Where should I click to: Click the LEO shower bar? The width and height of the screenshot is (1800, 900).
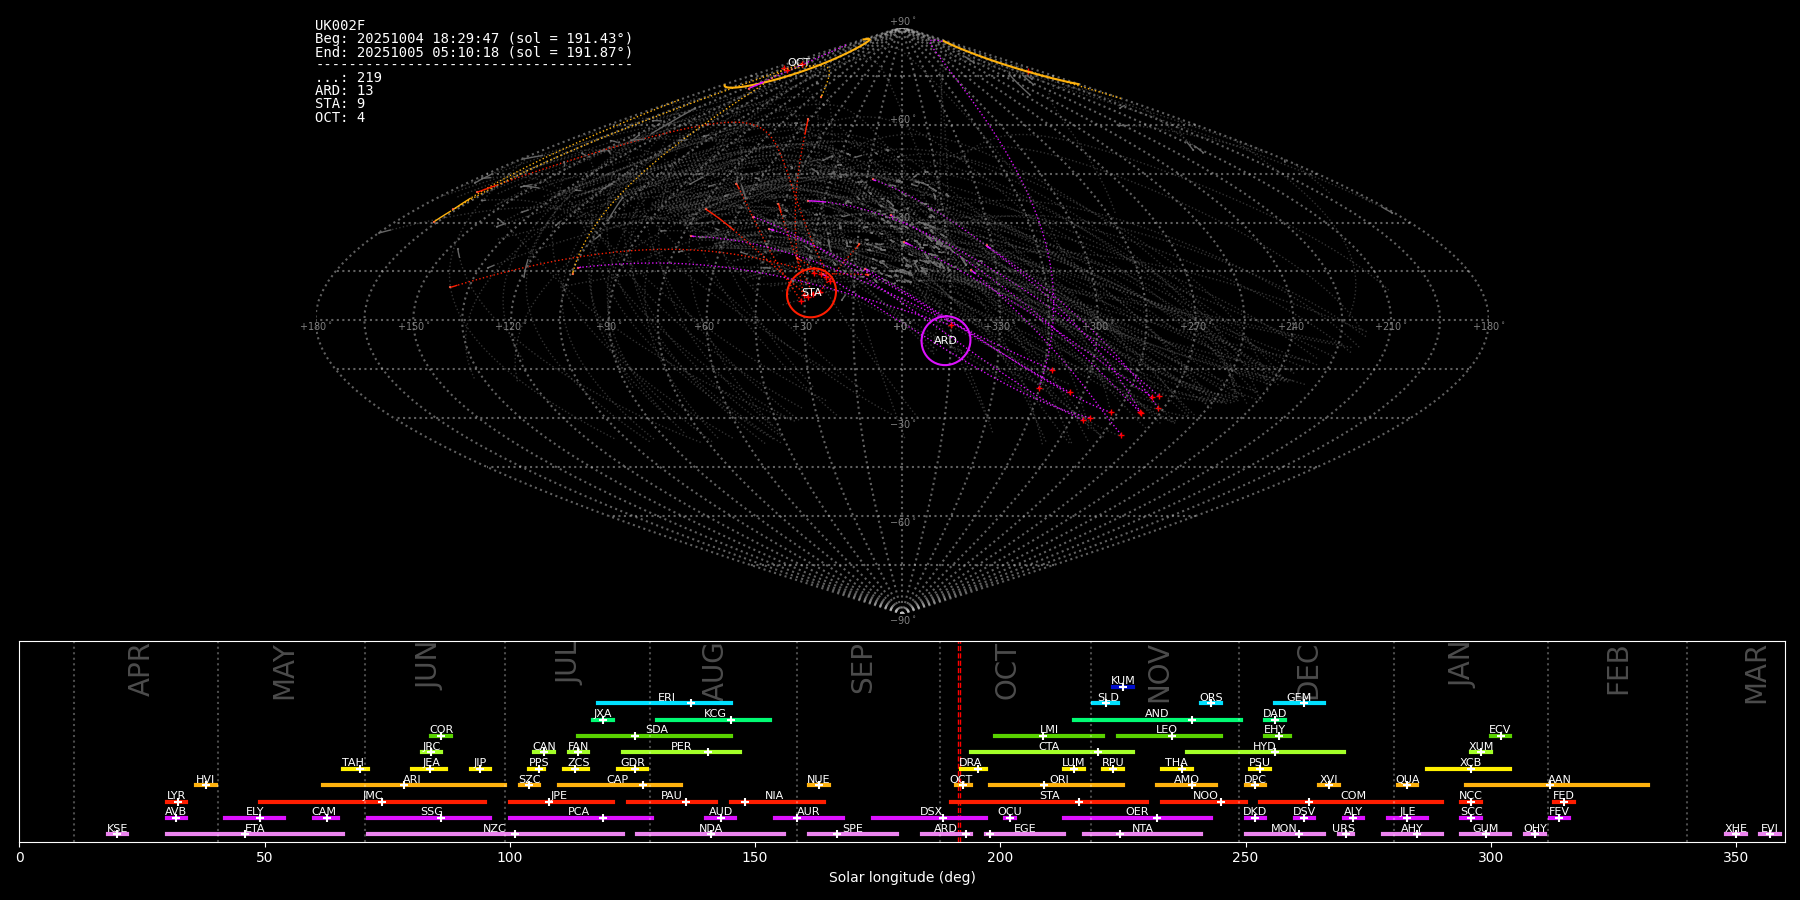[x=1168, y=736]
